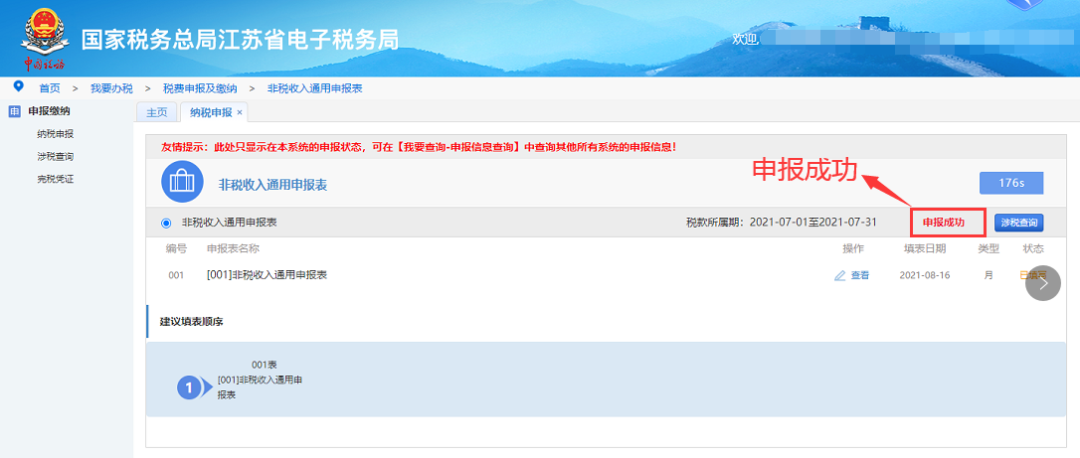Click the 国家税务总局江苏省电子税务局 header title
The image size is (1080, 458).
click(x=240, y=39)
